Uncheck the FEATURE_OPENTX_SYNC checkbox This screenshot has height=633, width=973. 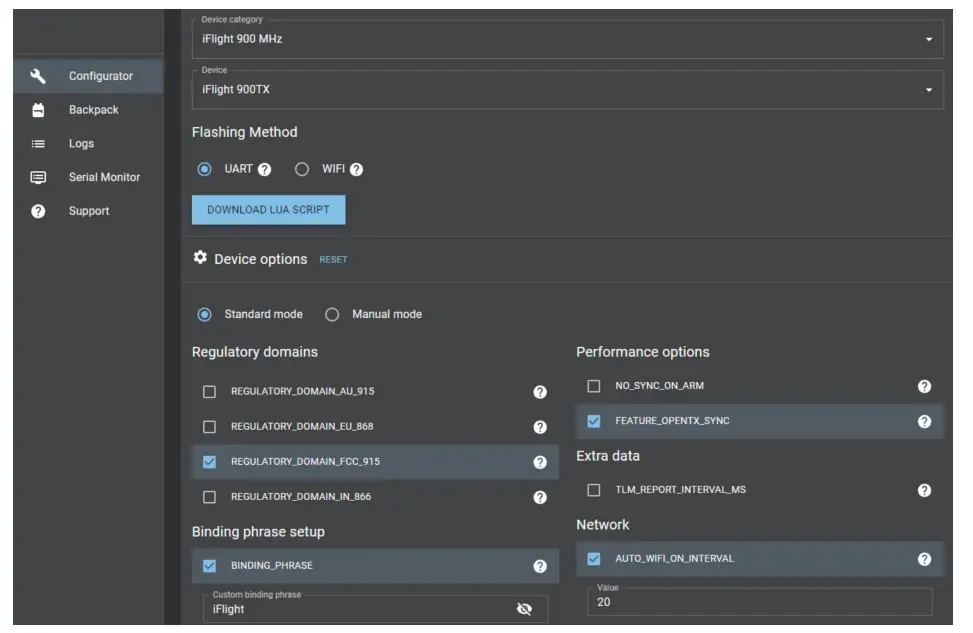tap(594, 421)
